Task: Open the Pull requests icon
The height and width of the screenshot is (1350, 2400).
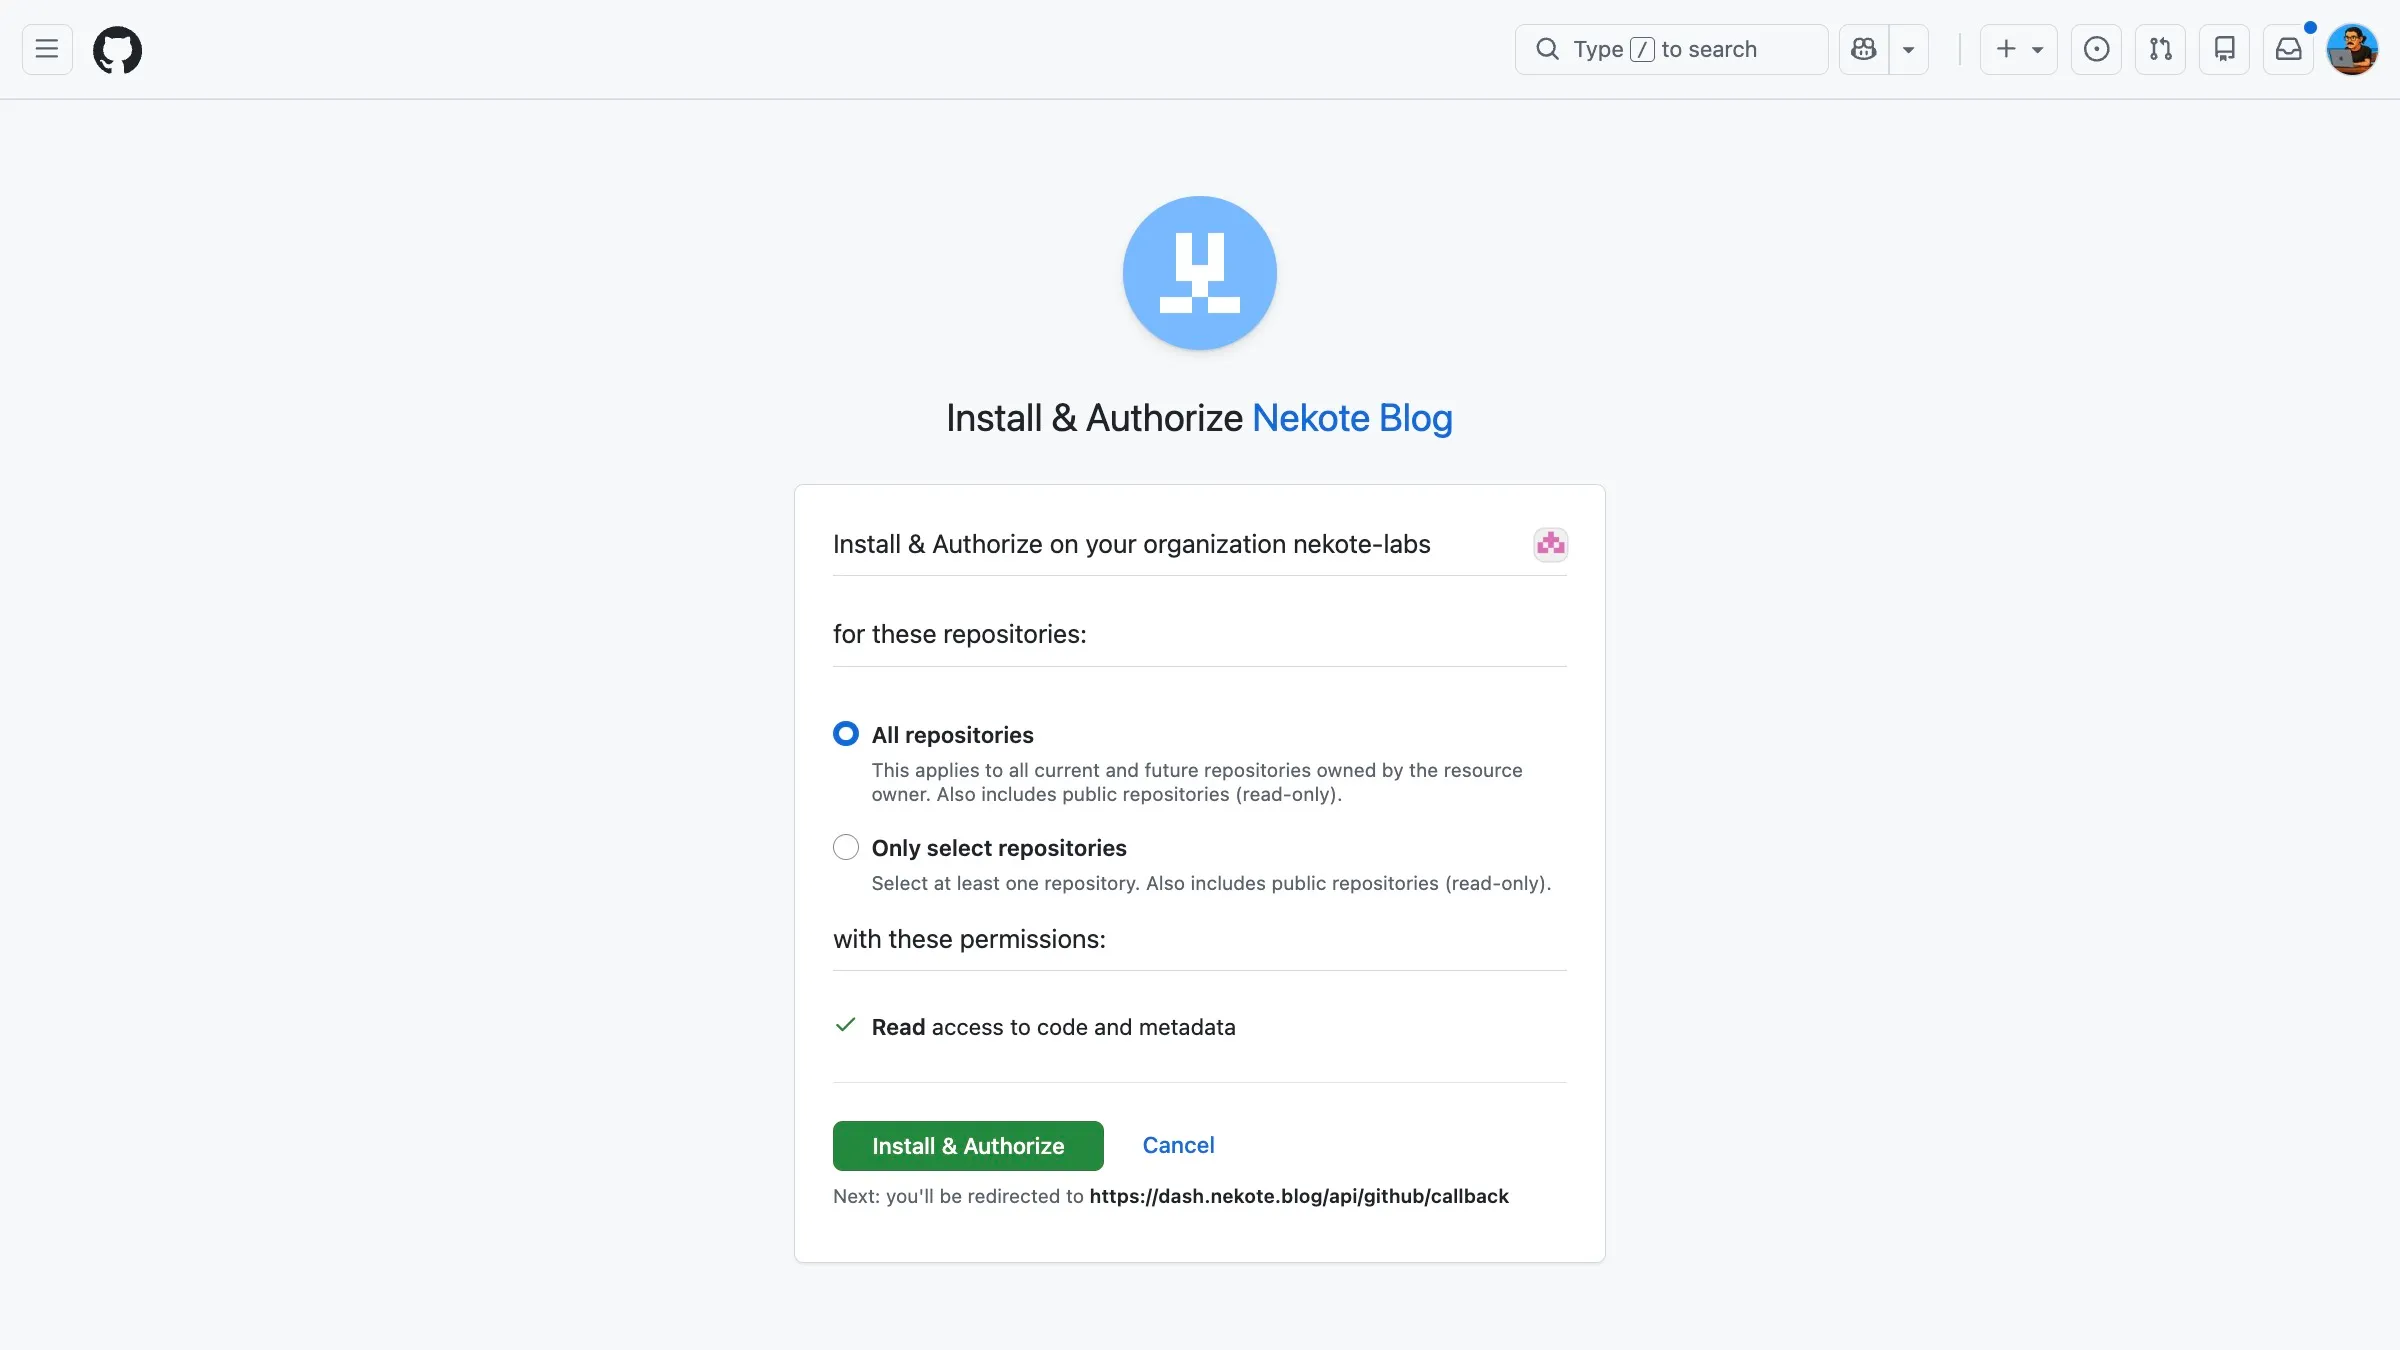Action: coord(2160,49)
